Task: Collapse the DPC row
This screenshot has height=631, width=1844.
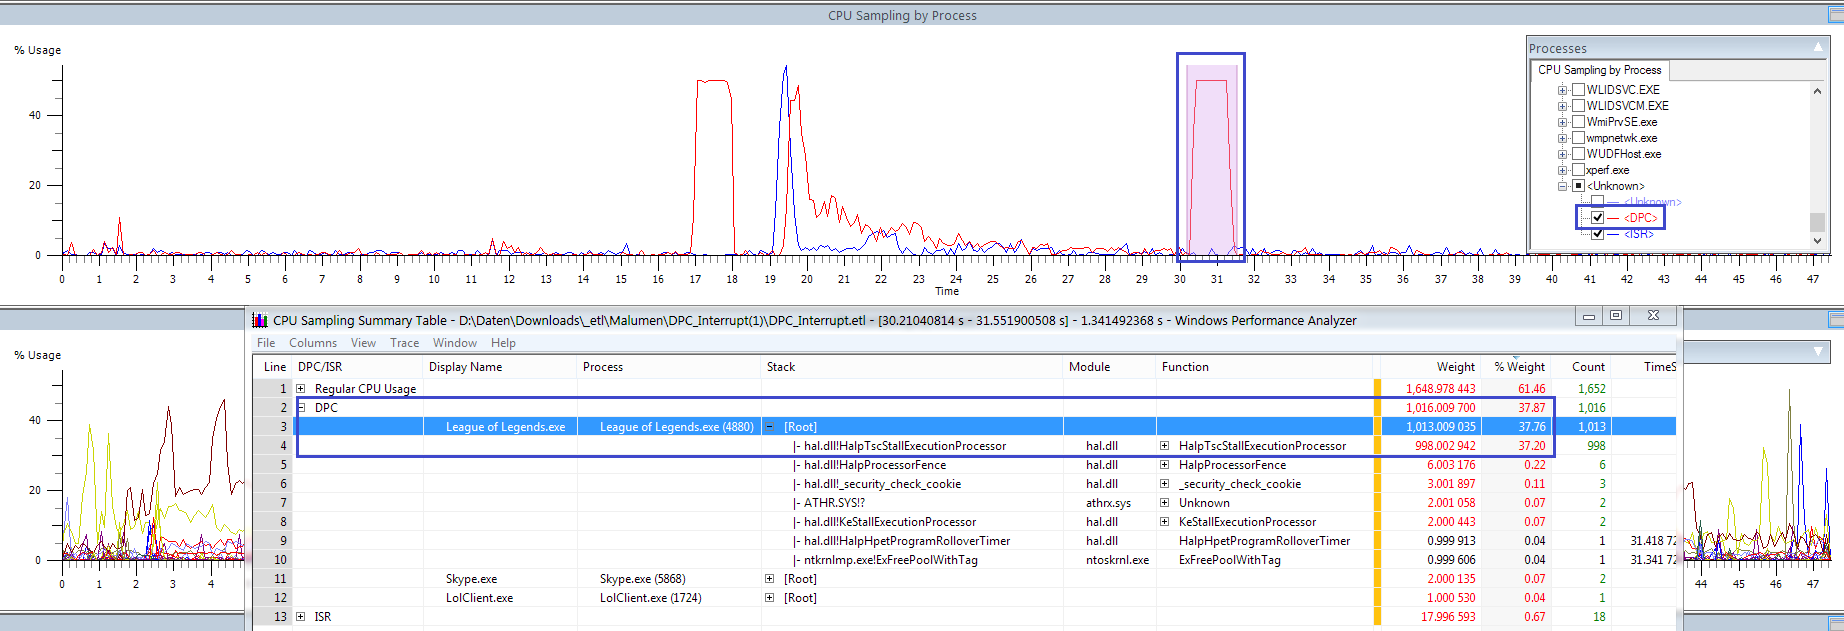Action: click(x=300, y=407)
